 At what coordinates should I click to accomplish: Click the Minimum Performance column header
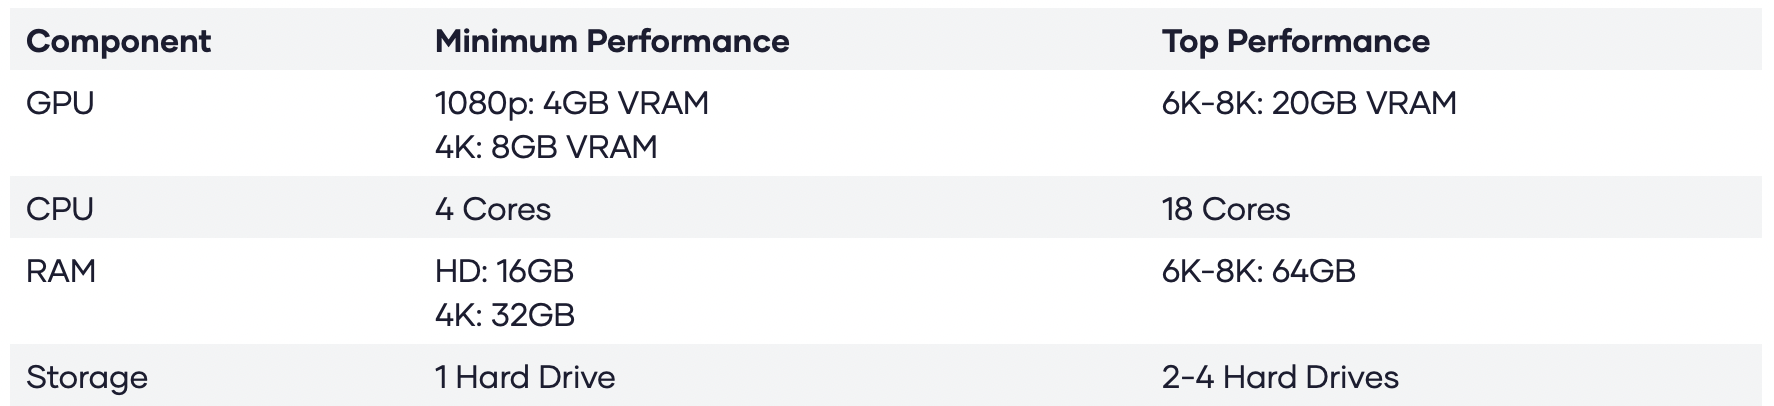[611, 41]
